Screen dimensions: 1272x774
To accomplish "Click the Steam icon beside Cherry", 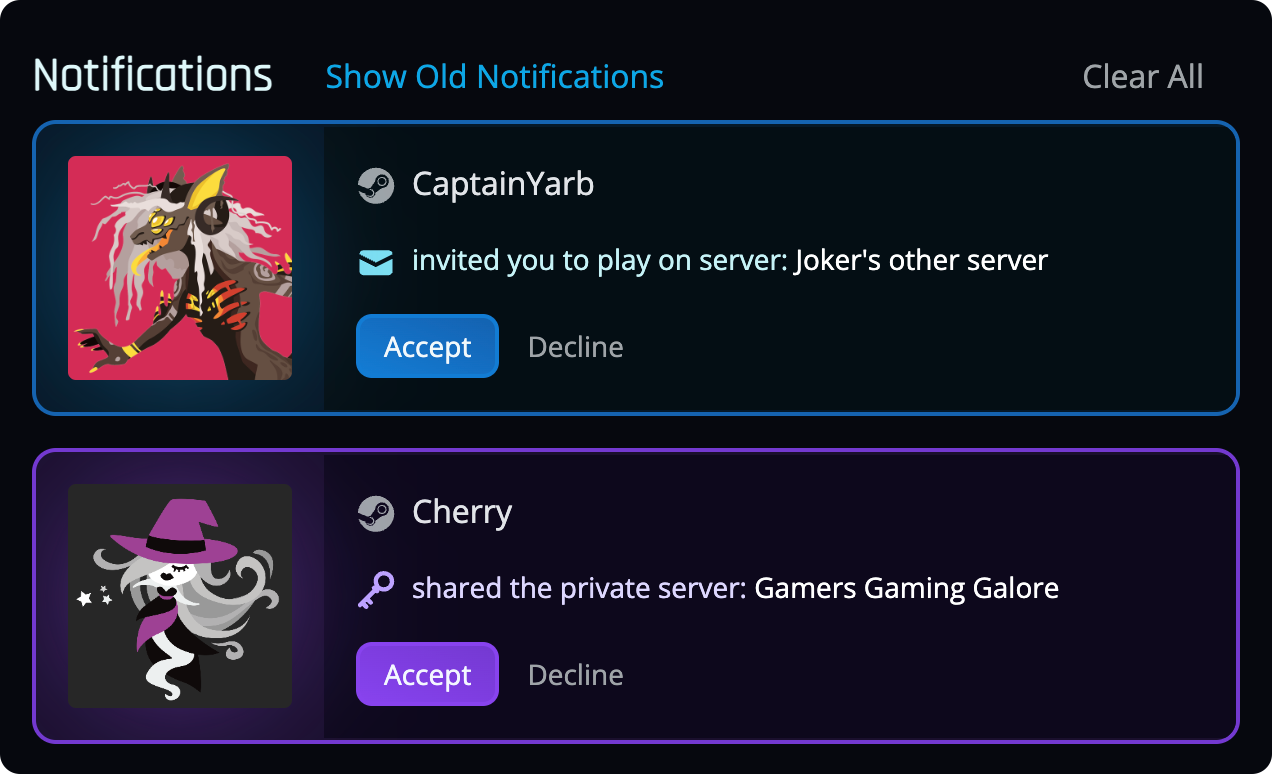I will [376, 513].
